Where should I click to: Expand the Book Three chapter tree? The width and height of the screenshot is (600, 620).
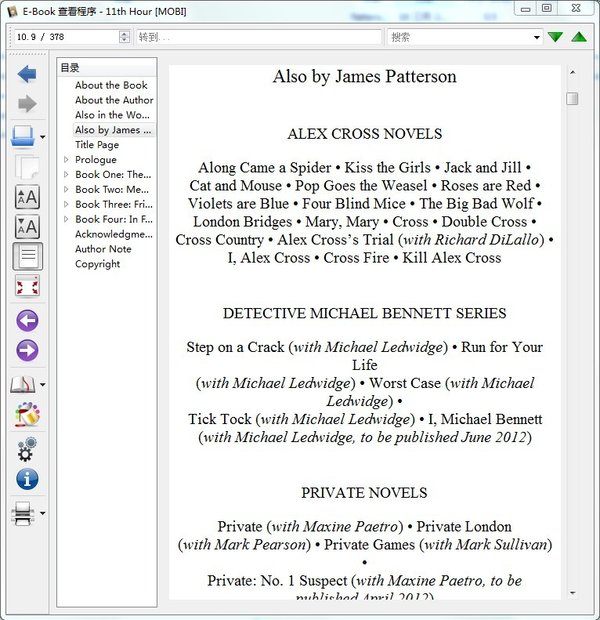click(x=66, y=205)
